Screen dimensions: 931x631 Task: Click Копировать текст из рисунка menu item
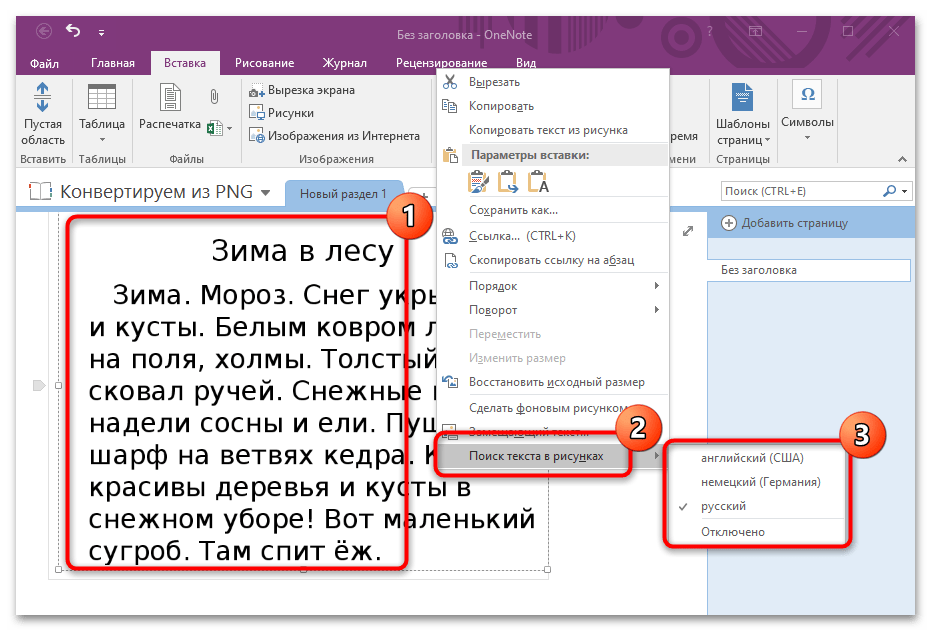tap(548, 130)
